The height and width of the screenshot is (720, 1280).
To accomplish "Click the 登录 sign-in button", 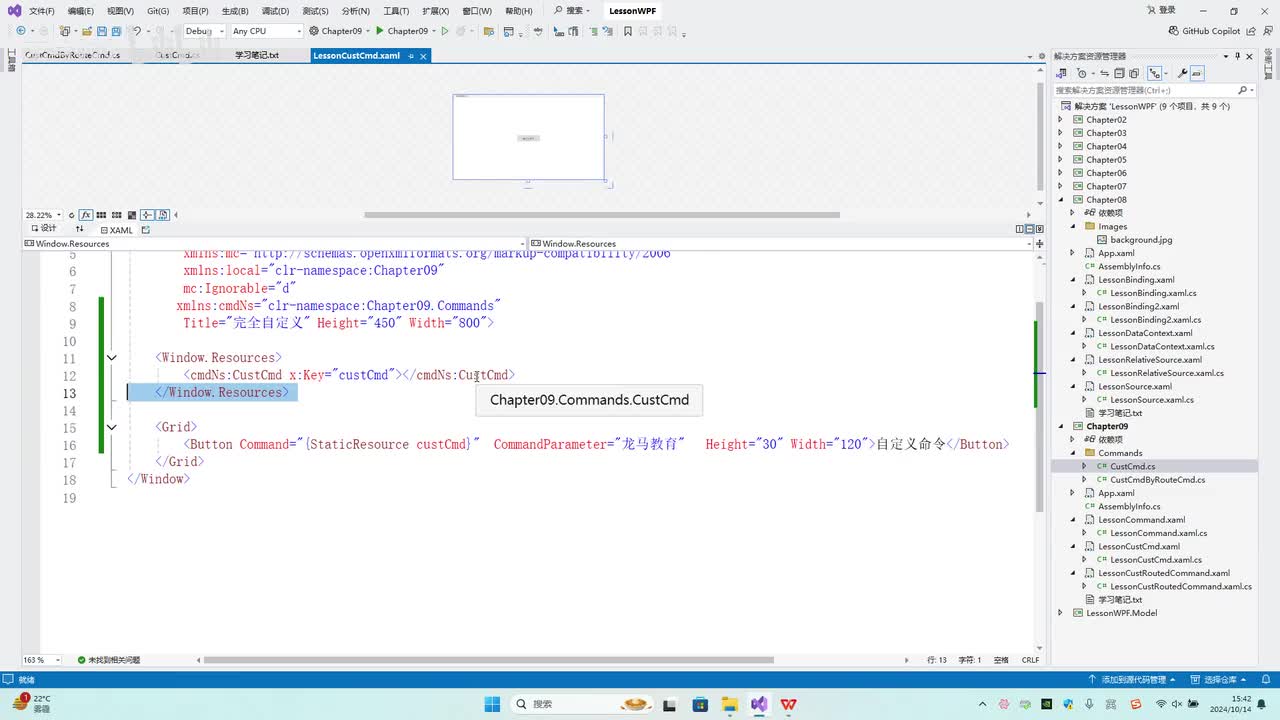I will tap(1160, 11).
